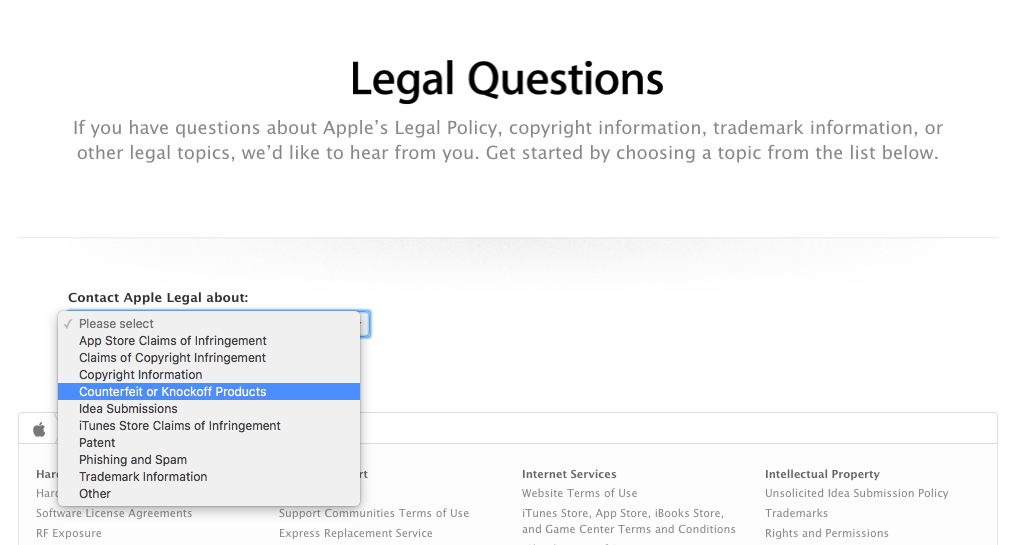The height and width of the screenshot is (545, 1011).
Task: Select Other in the topic dropdown
Action: click(x=95, y=494)
